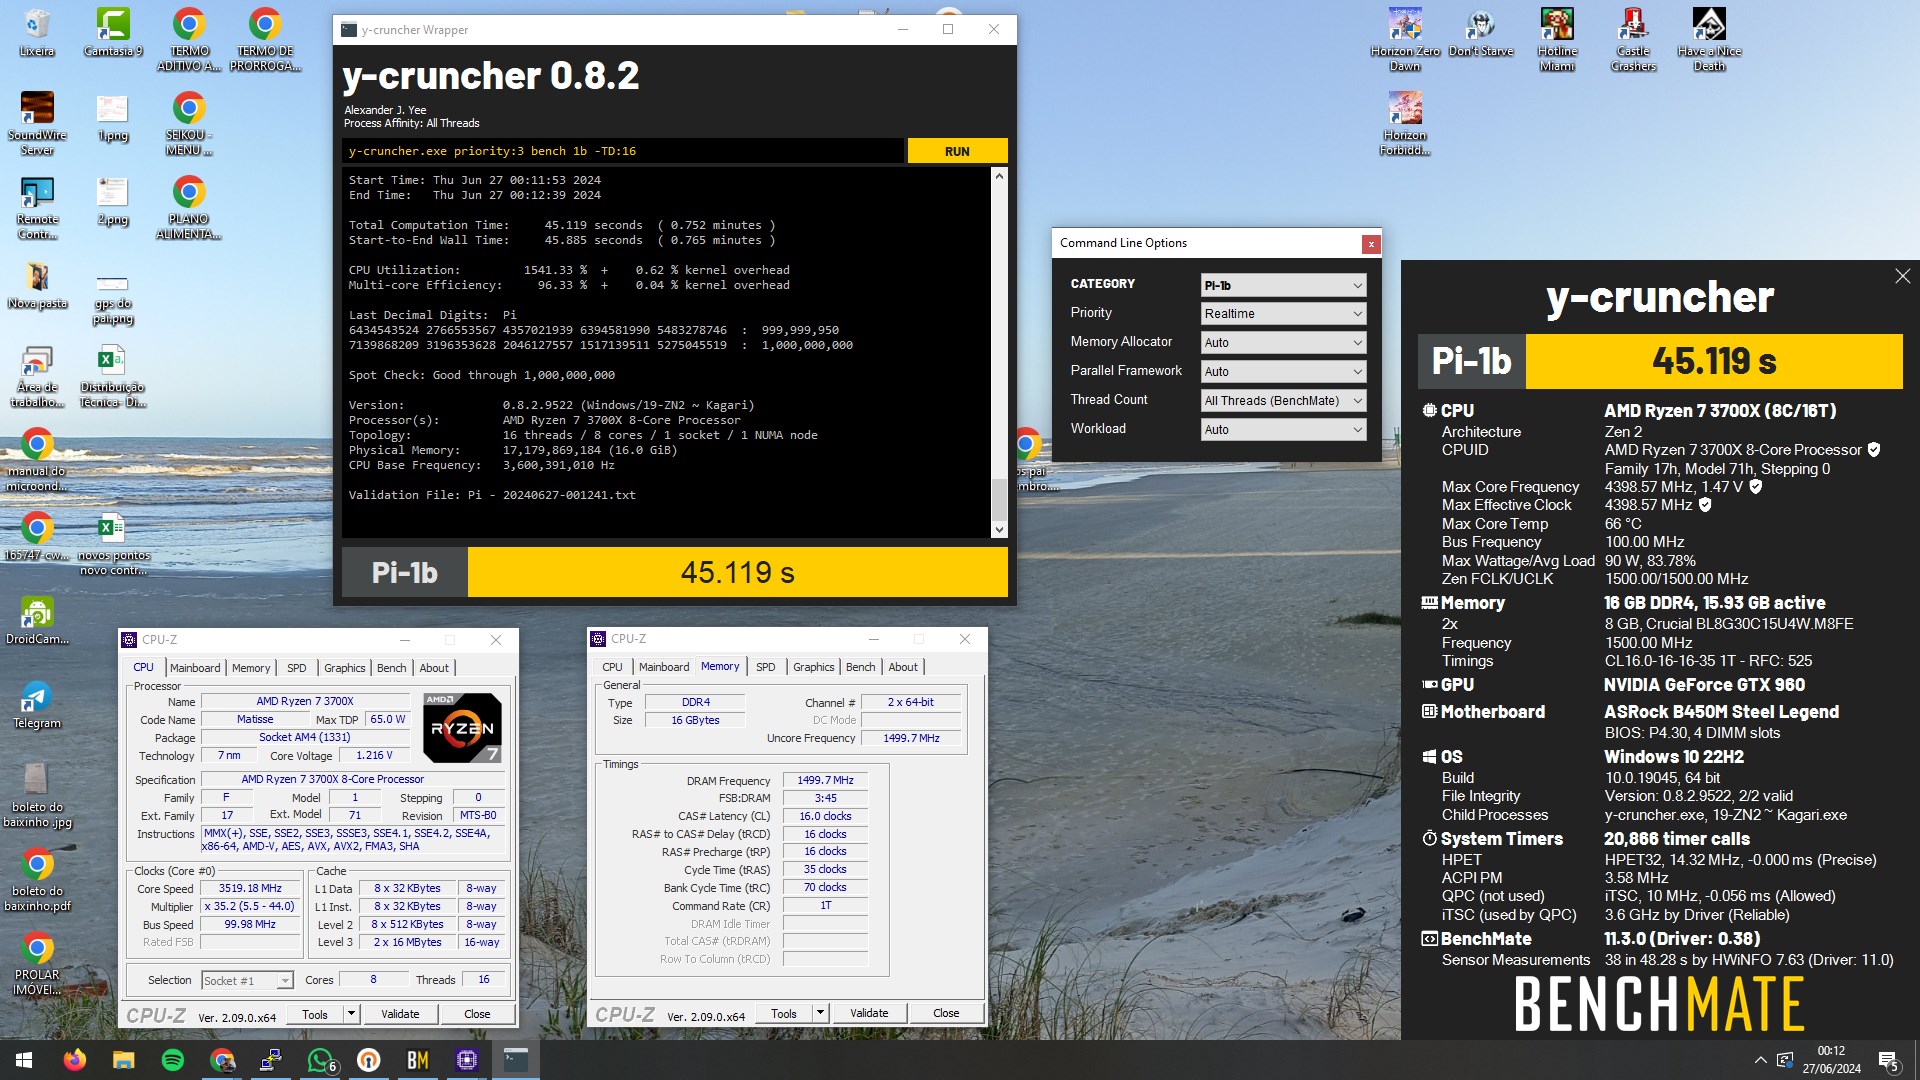This screenshot has width=1920, height=1080.
Task: Open the Distribuição Técnica Excel file icon
Action: (x=112, y=375)
